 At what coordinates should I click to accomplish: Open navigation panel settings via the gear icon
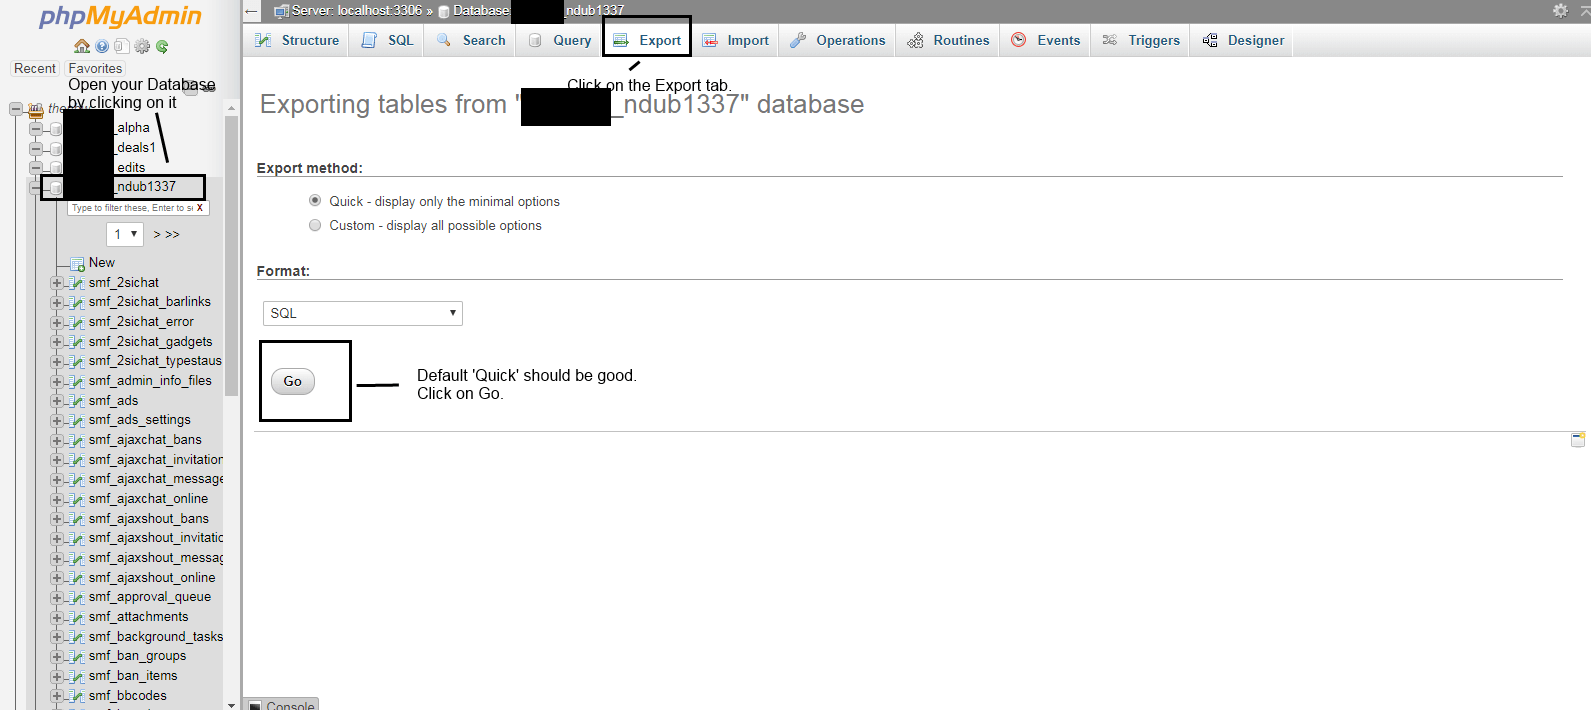click(142, 46)
